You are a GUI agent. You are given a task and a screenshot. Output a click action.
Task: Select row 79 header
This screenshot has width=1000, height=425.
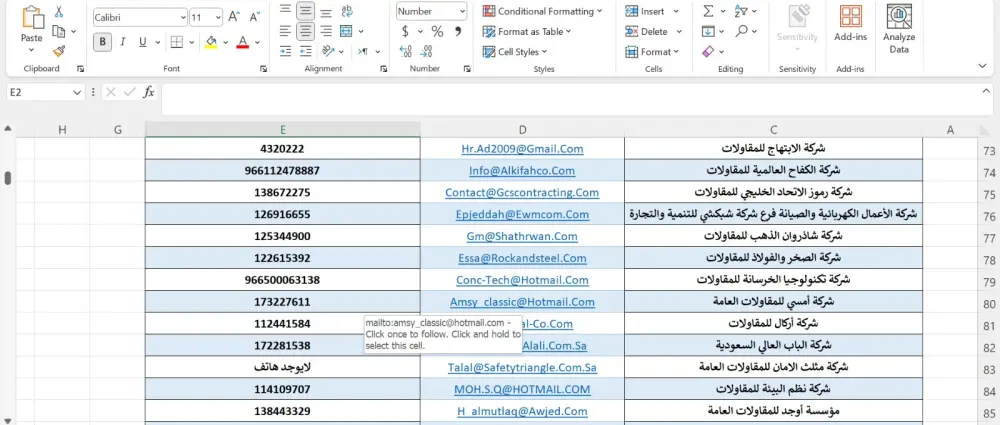989,281
